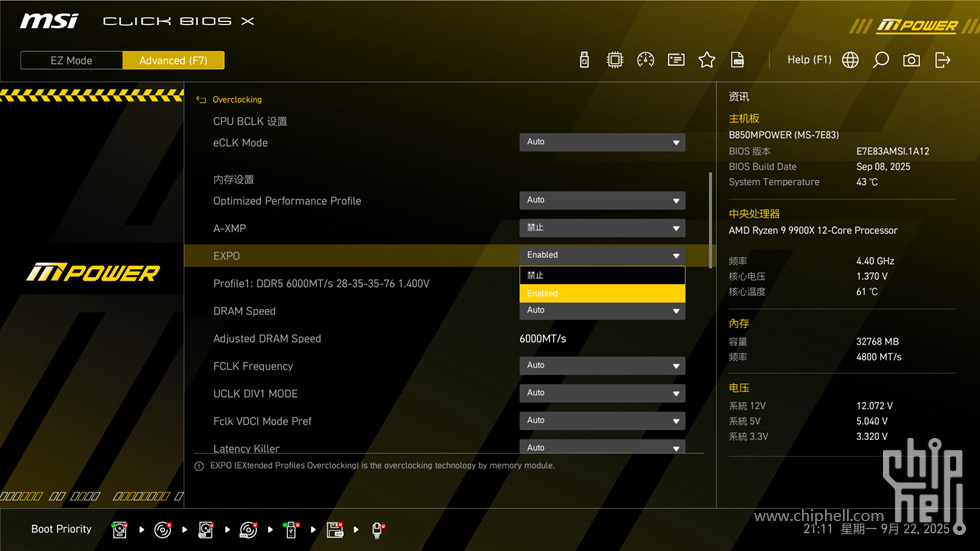Screen dimensions: 980x551
Task: Open the Latency Killer dropdown
Action: 602,447
